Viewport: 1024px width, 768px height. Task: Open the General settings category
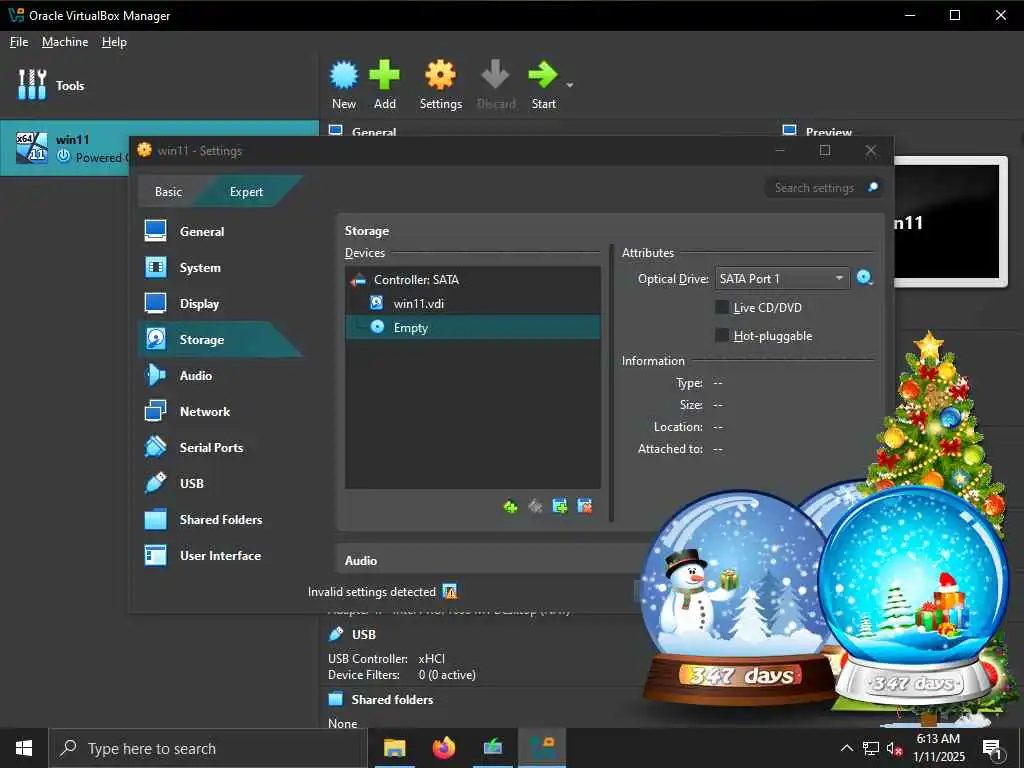coord(202,231)
